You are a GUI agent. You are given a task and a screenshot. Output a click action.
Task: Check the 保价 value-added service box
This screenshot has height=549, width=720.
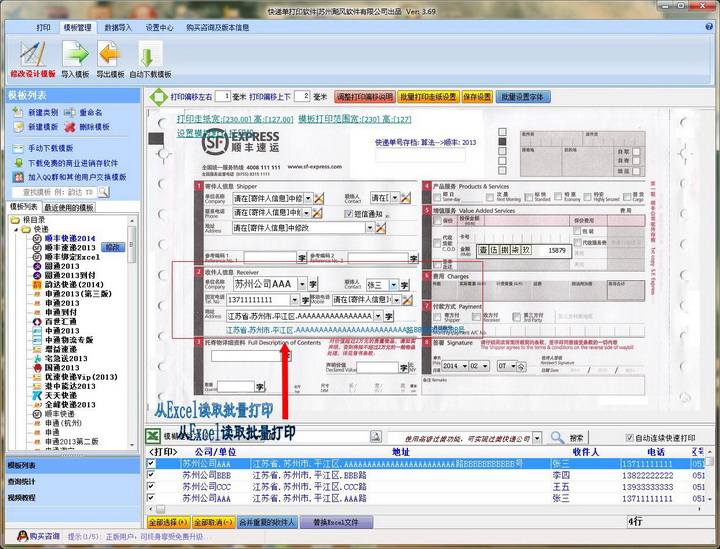(x=437, y=221)
